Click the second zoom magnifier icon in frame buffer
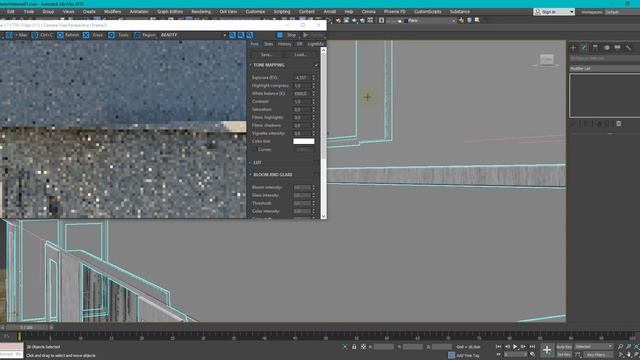This screenshot has width=640, height=360. (x=241, y=35)
